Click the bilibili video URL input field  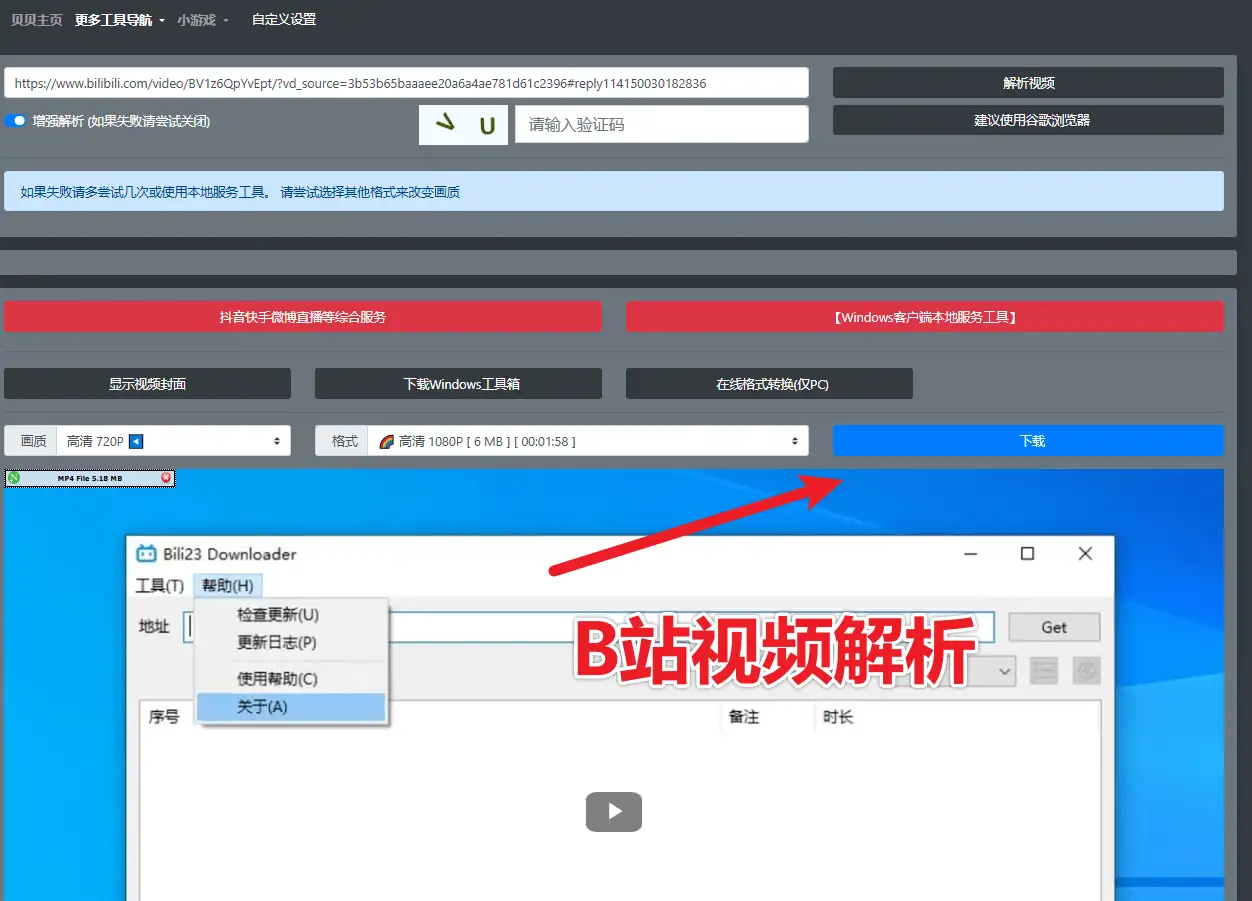[406, 83]
